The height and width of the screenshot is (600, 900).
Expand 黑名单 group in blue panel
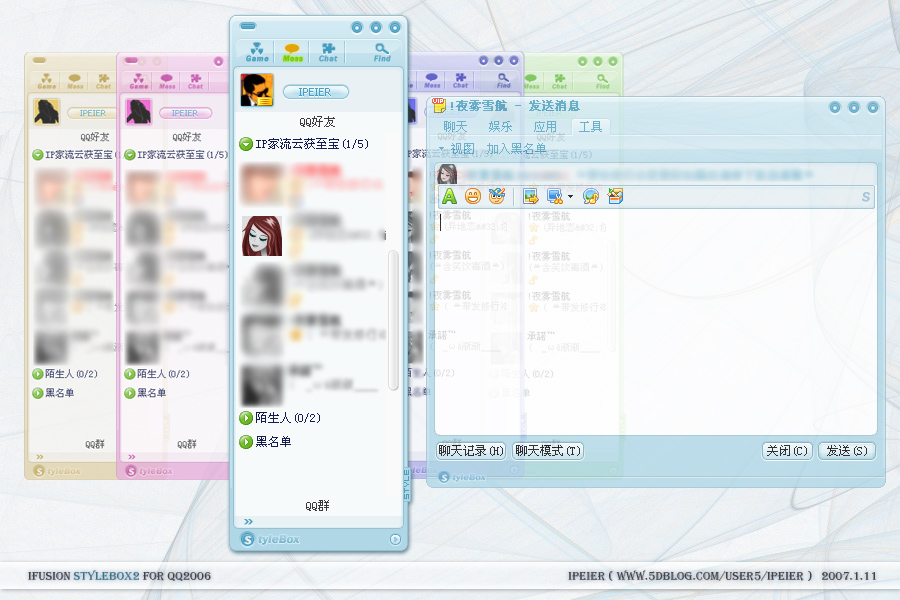246,442
